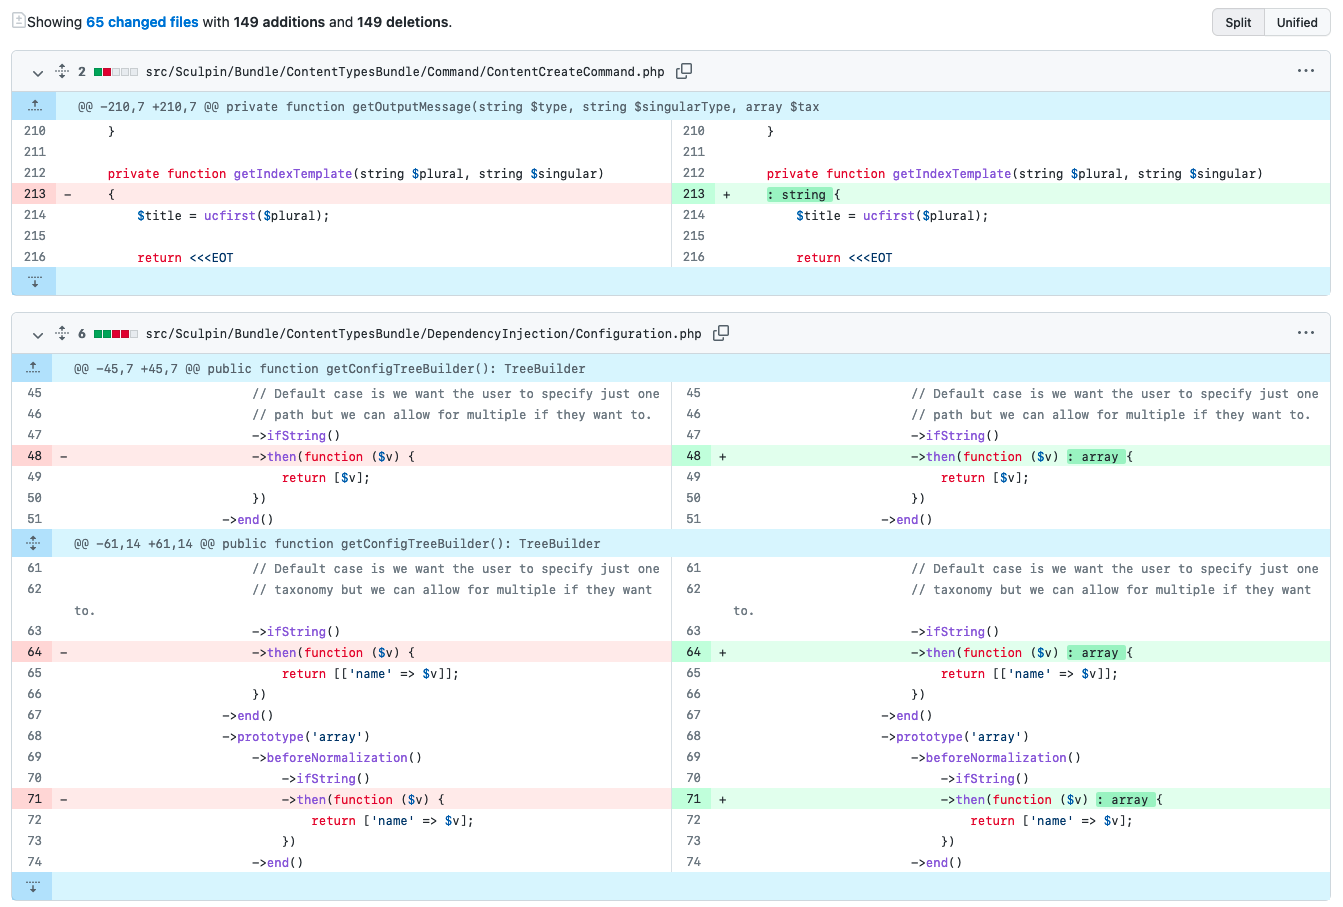Image resolution: width=1343 pixels, height=907 pixels.
Task: Copy the Configuration.php file path
Action: (721, 333)
